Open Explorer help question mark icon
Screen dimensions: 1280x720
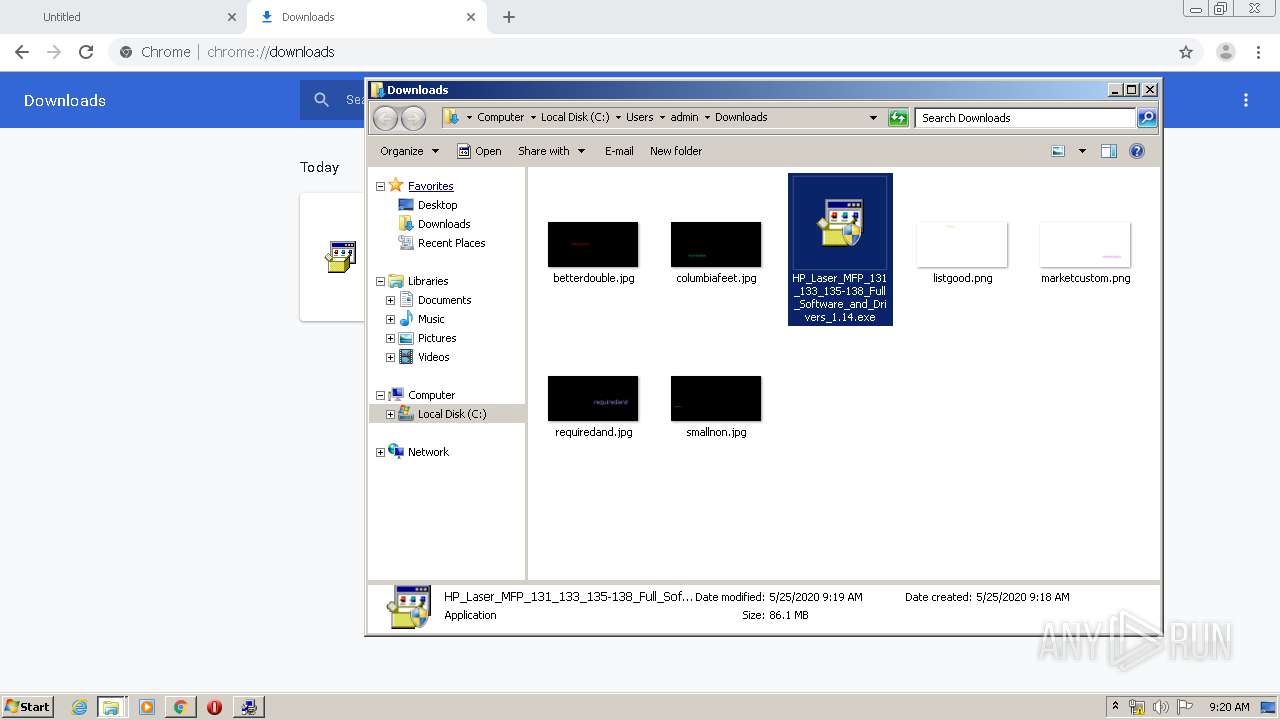point(1137,151)
